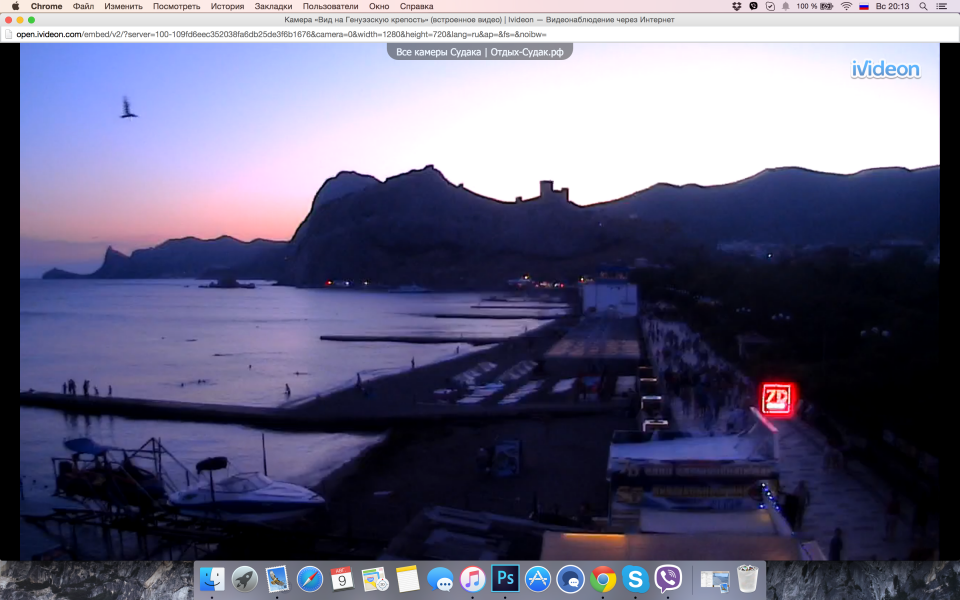Open Launchpad rocket icon

[x=244, y=578]
